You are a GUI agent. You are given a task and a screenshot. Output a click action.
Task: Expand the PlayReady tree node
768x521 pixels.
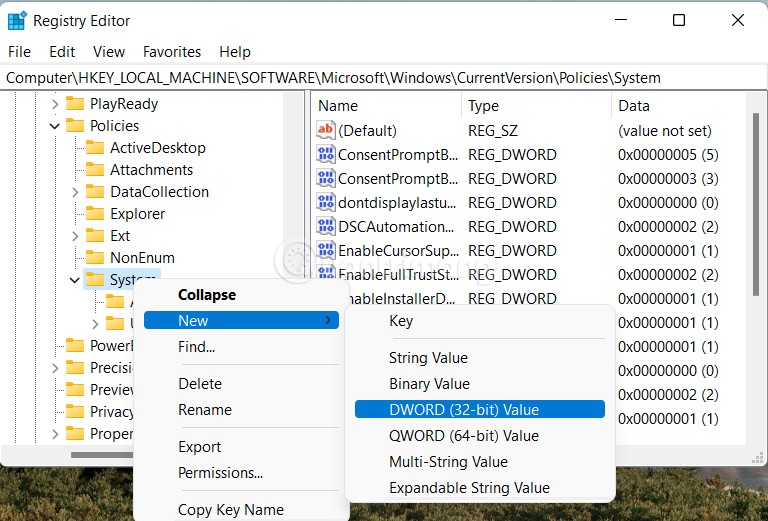tap(55, 104)
